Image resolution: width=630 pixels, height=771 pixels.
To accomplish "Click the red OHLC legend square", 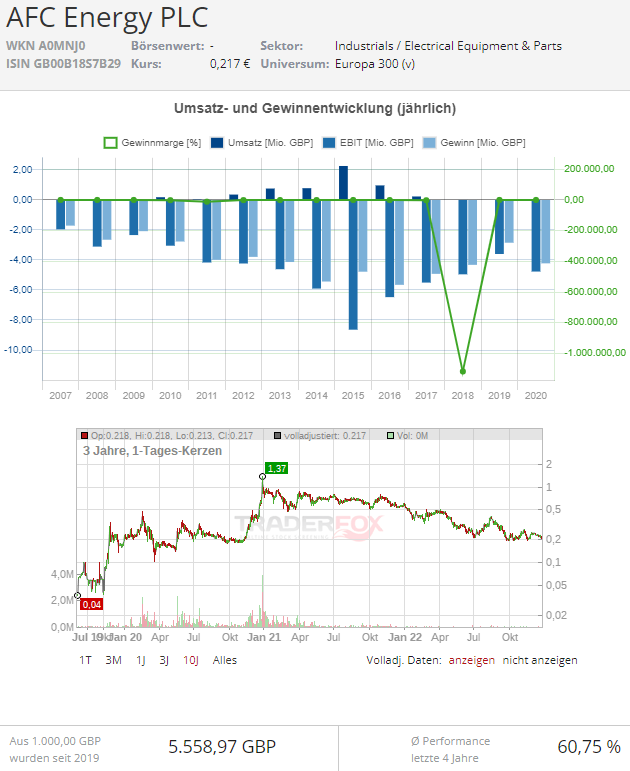I will pyautogui.click(x=85, y=436).
